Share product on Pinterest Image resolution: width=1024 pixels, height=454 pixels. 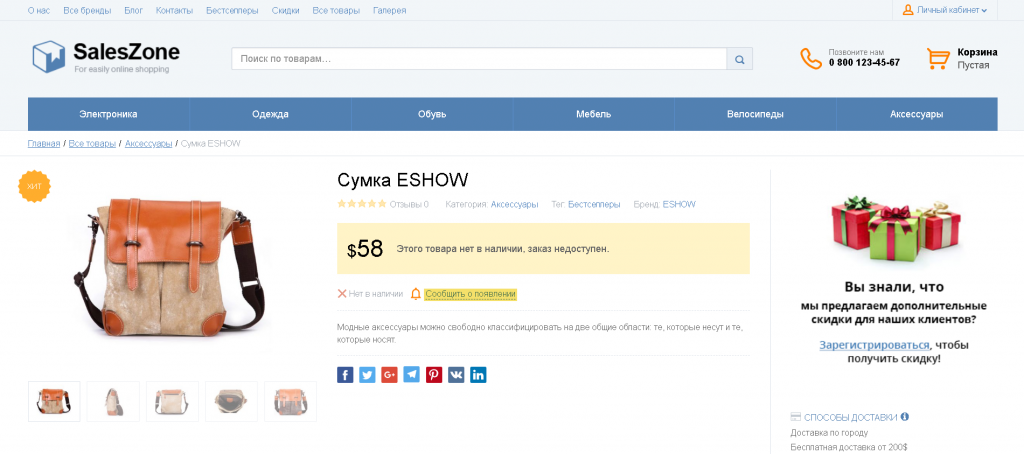point(434,375)
